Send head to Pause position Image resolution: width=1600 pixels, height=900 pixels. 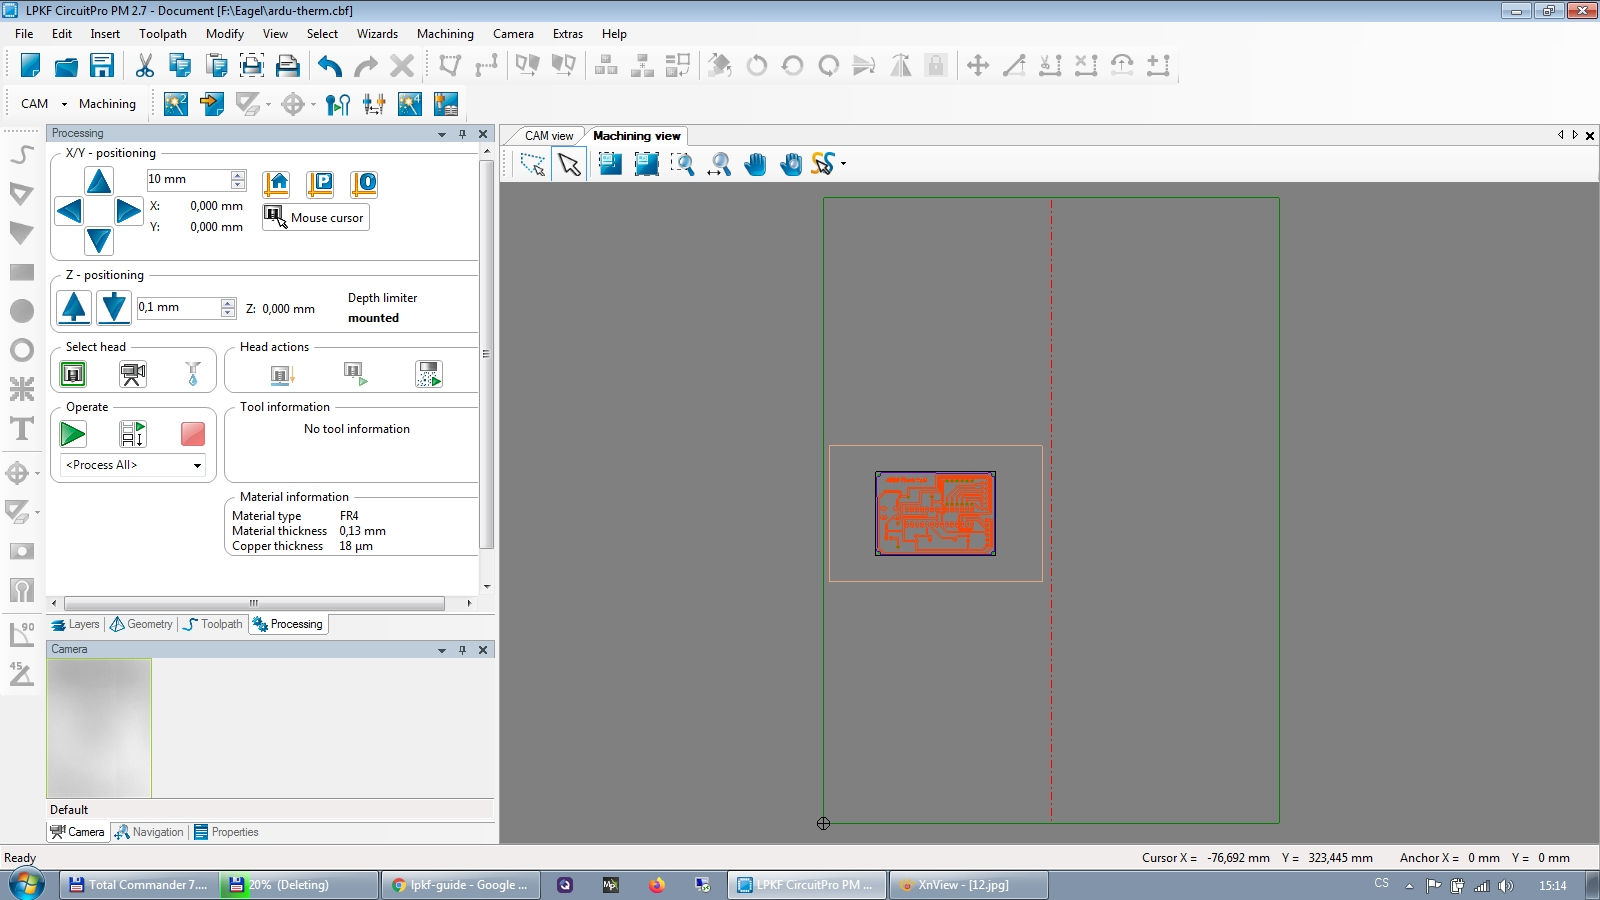(x=320, y=183)
